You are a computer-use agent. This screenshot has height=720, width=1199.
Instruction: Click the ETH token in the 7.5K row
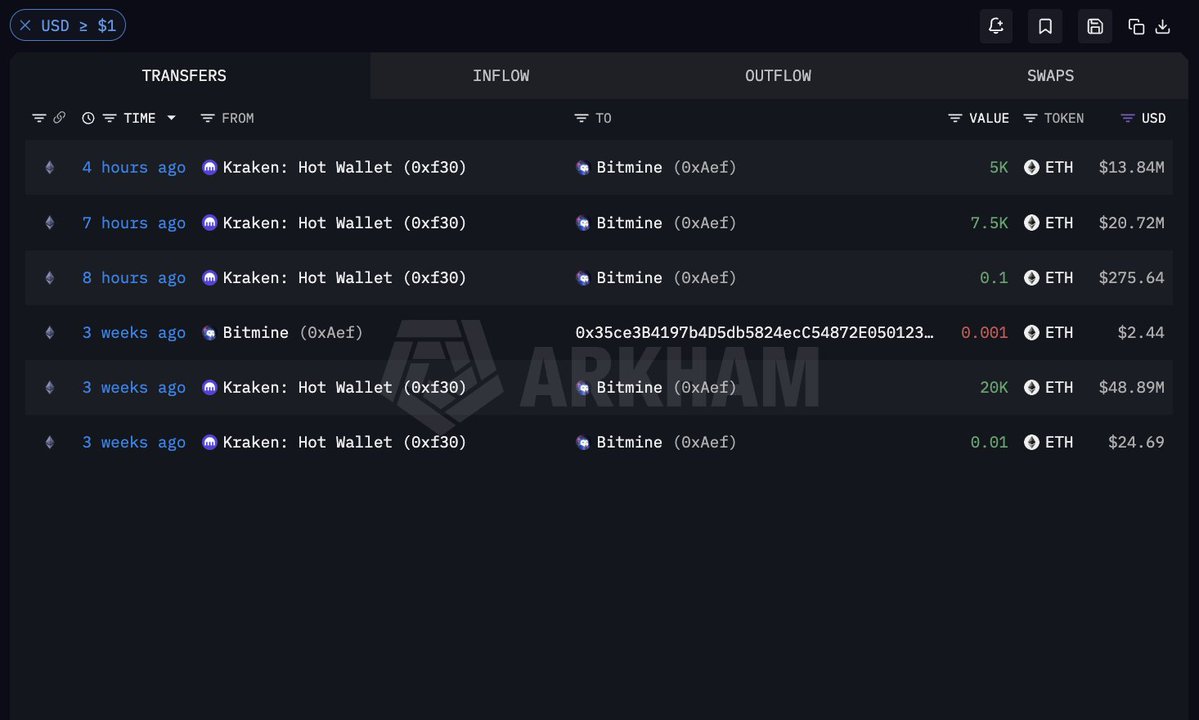click(x=1048, y=222)
